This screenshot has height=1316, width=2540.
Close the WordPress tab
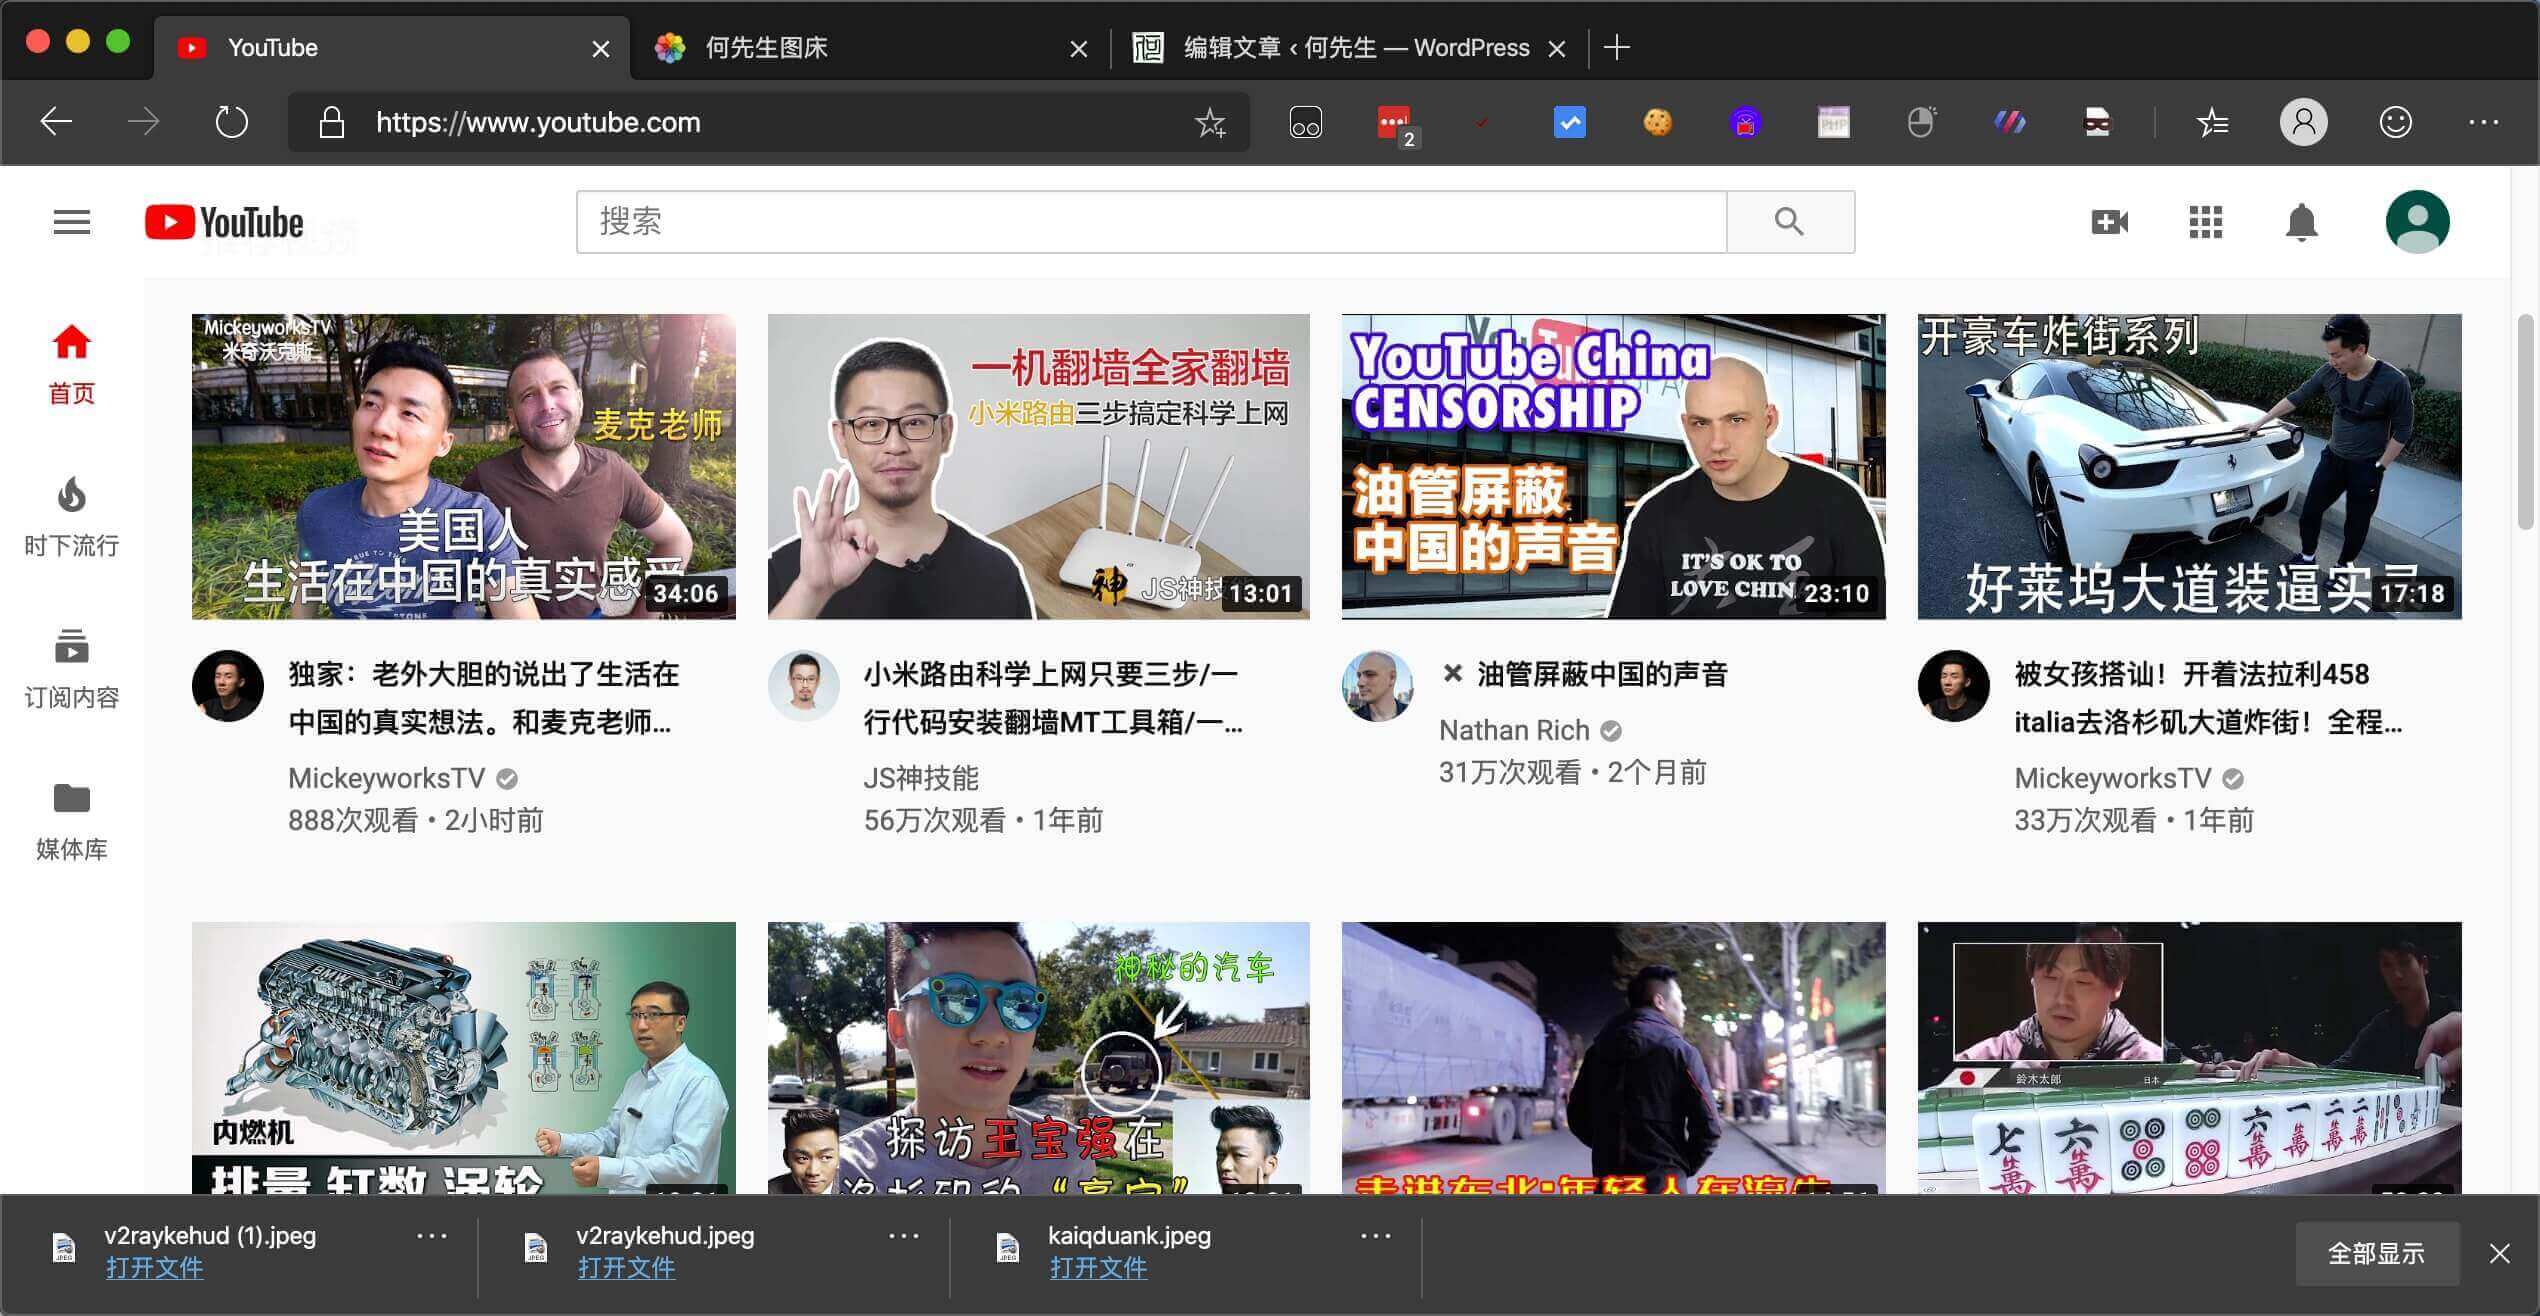click(1557, 49)
